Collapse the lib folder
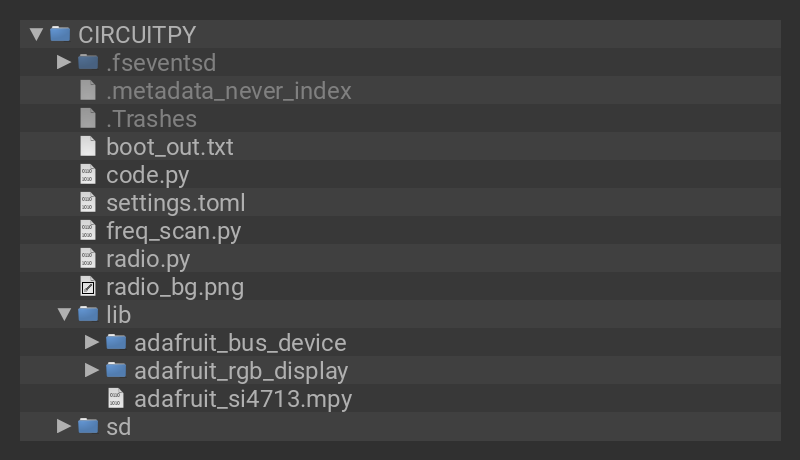Image resolution: width=800 pixels, height=460 pixels. pos(64,314)
